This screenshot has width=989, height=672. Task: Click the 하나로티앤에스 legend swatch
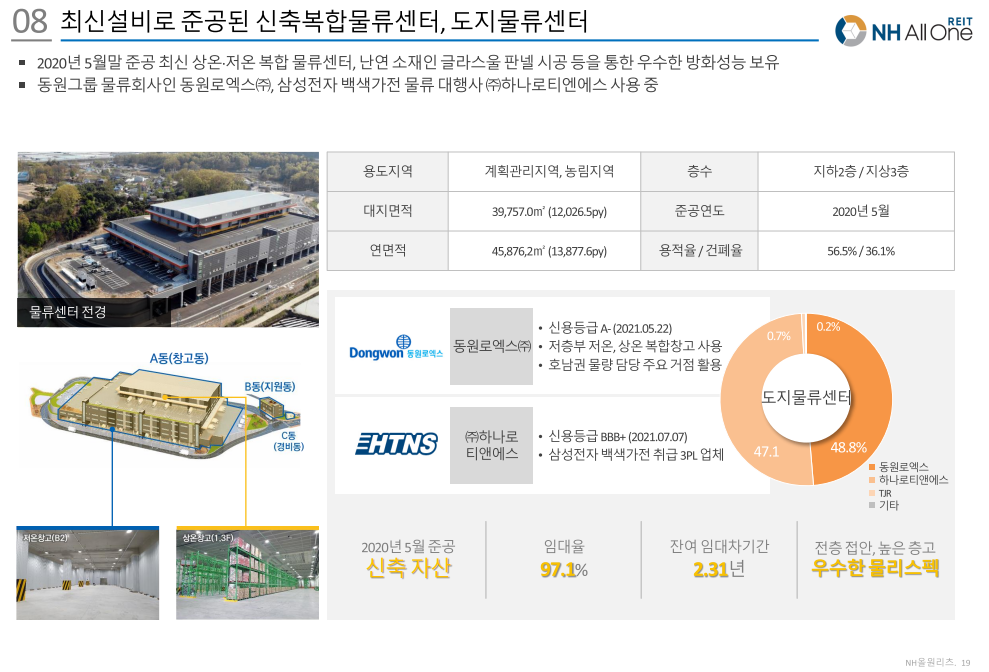point(872,480)
